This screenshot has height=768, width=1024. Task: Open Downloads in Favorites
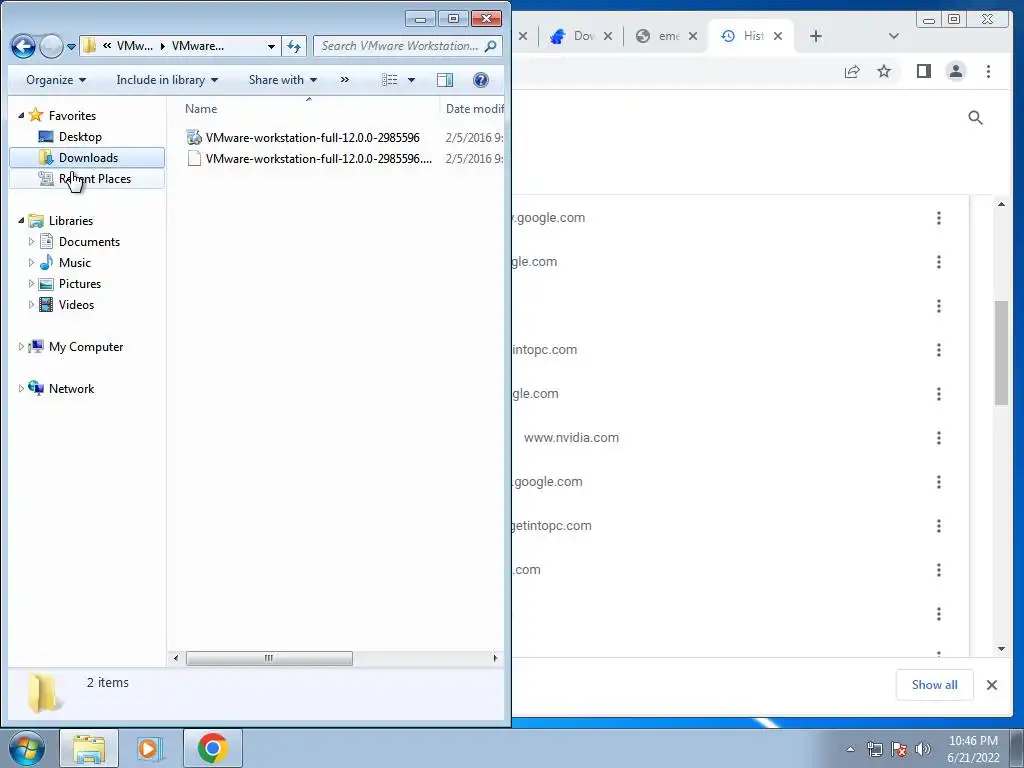[88, 157]
